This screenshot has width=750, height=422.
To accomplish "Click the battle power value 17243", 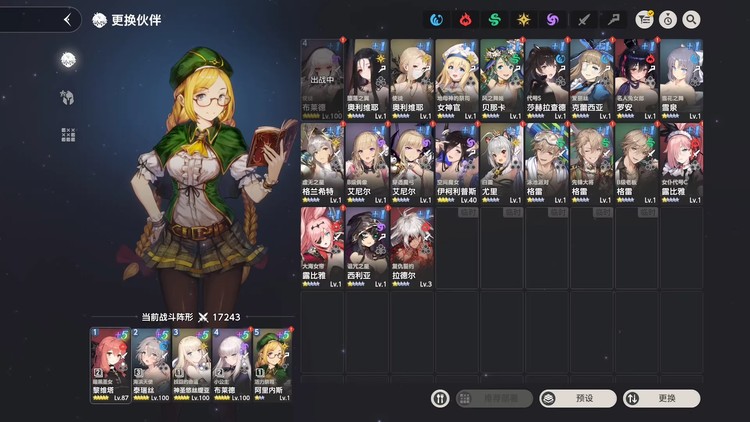I will pos(226,317).
